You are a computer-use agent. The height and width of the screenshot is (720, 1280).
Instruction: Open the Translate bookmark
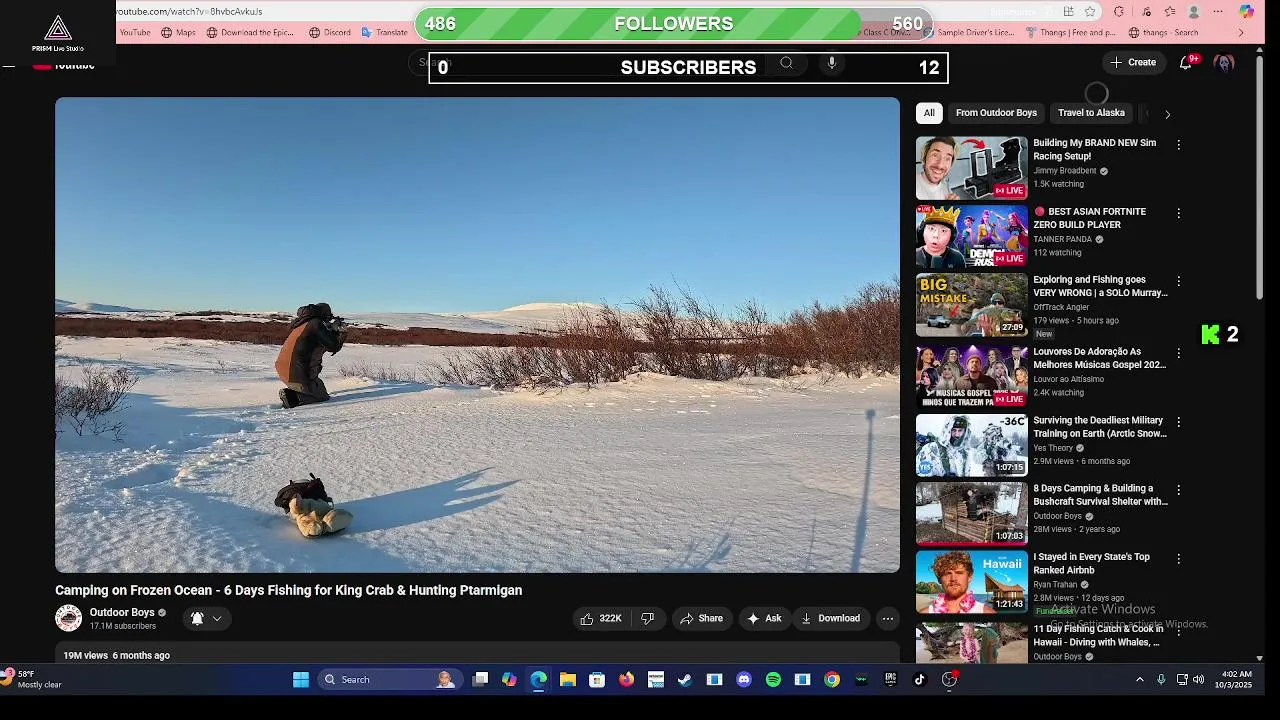pyautogui.click(x=384, y=32)
